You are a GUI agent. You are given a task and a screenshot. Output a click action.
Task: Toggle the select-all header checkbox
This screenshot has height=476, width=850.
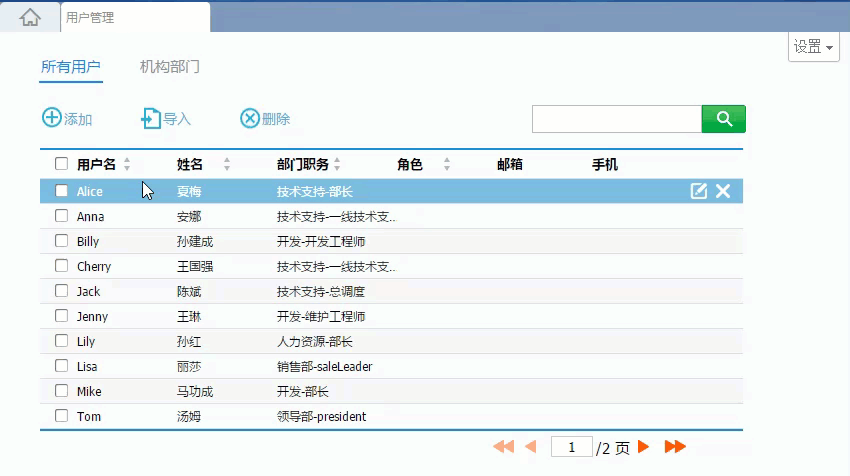(61, 164)
